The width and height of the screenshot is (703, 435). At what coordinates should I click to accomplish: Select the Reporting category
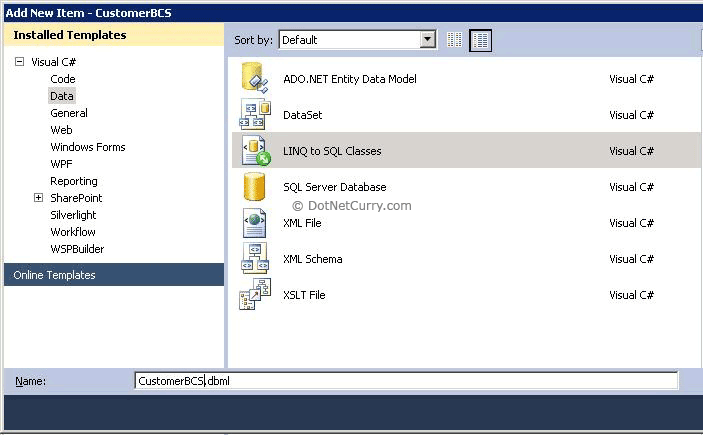[x=74, y=181]
